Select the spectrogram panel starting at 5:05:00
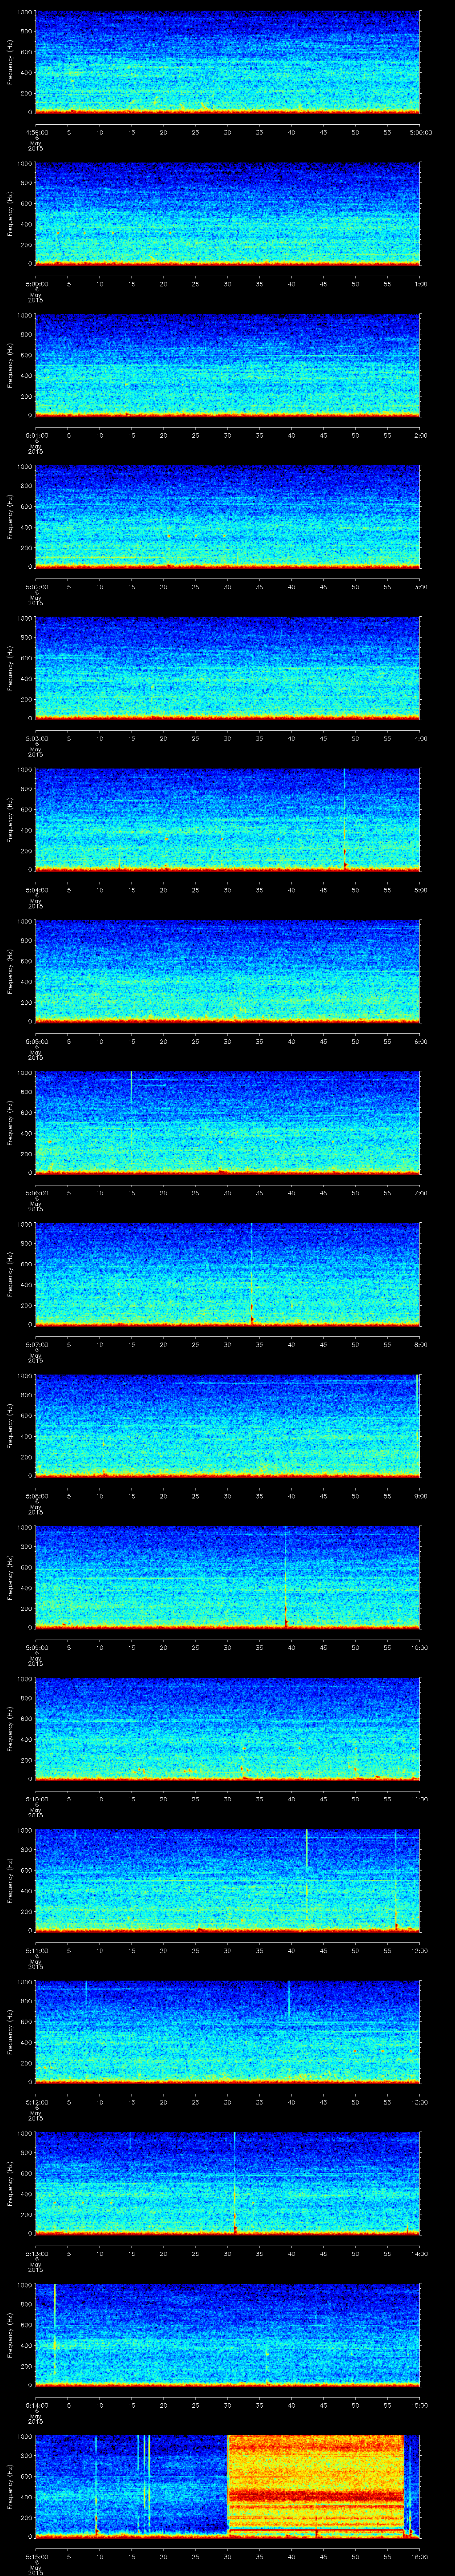Viewport: 455px width, 2576px height. (x=227, y=971)
